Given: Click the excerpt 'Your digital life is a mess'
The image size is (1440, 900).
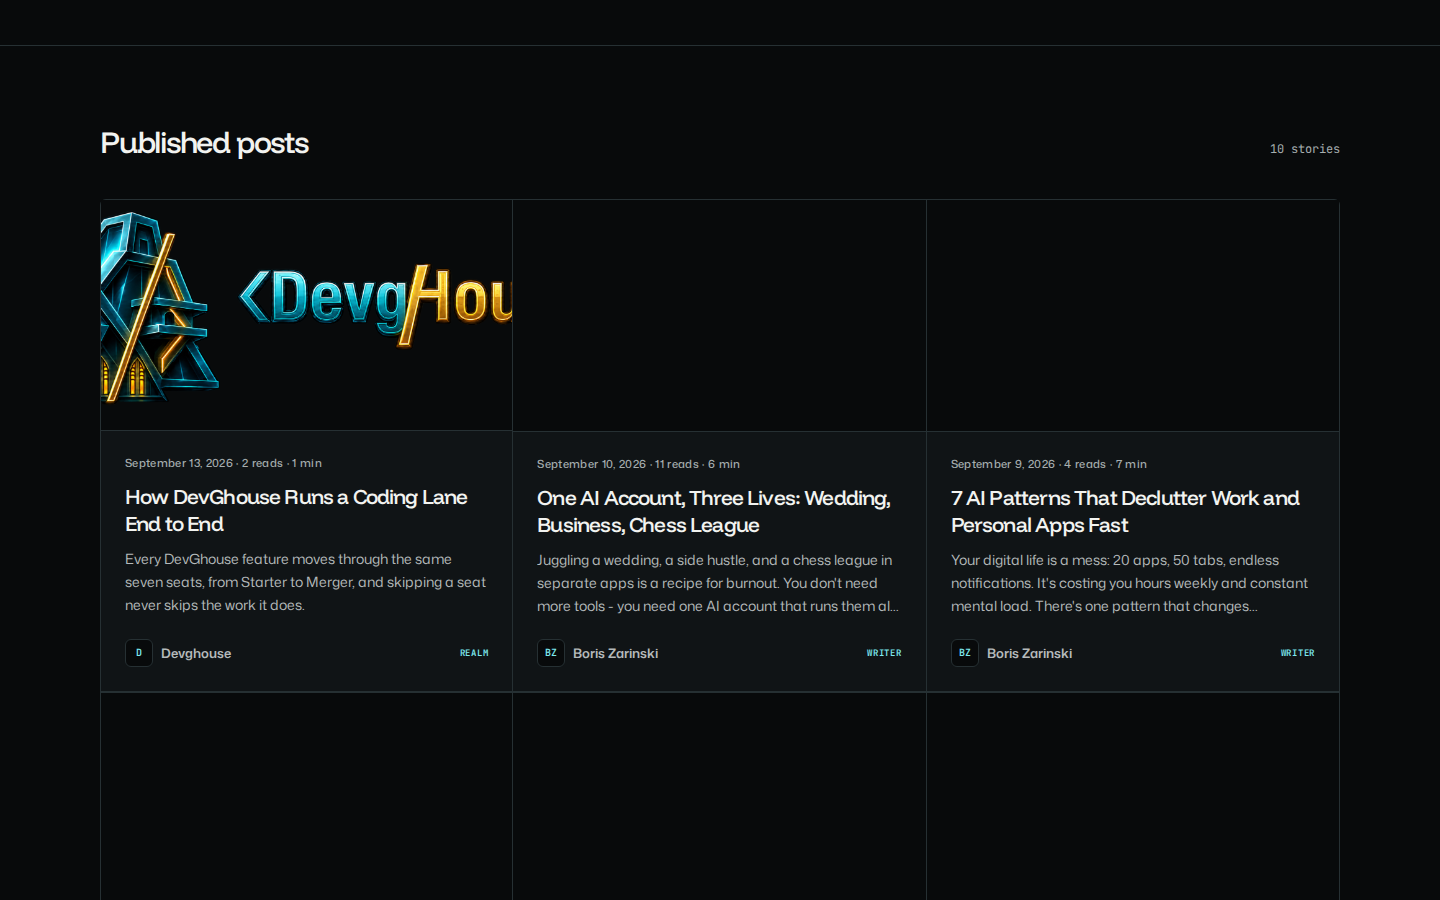Looking at the screenshot, I should (1129, 583).
